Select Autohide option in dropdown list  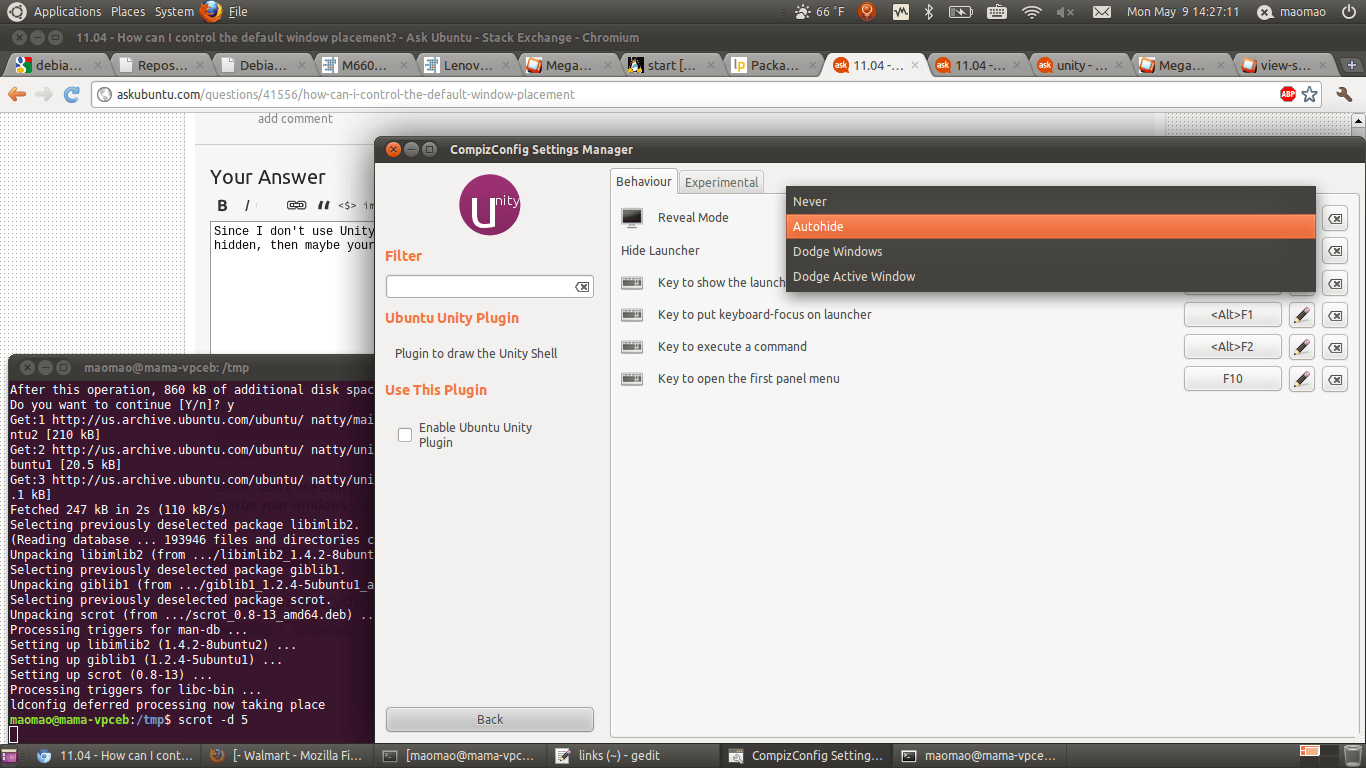click(x=1050, y=226)
